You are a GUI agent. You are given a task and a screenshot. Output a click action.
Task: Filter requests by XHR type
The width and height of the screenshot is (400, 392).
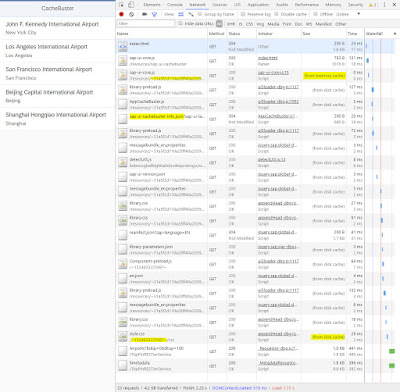click(231, 24)
